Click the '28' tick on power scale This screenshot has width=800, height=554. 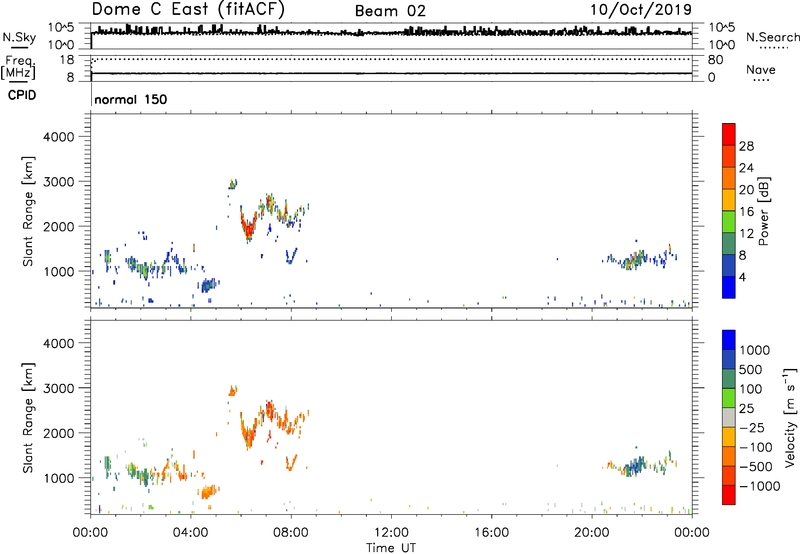point(746,146)
